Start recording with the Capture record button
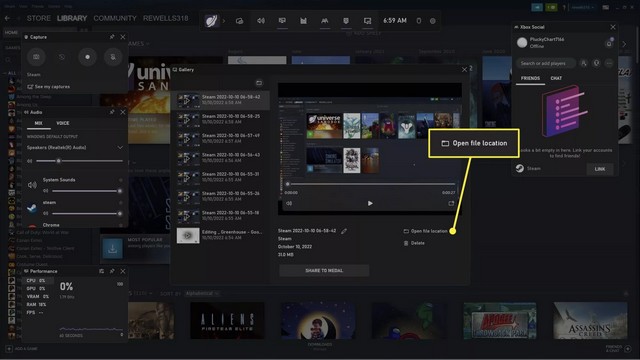Image resolution: width=640 pixels, height=360 pixels. click(87, 57)
